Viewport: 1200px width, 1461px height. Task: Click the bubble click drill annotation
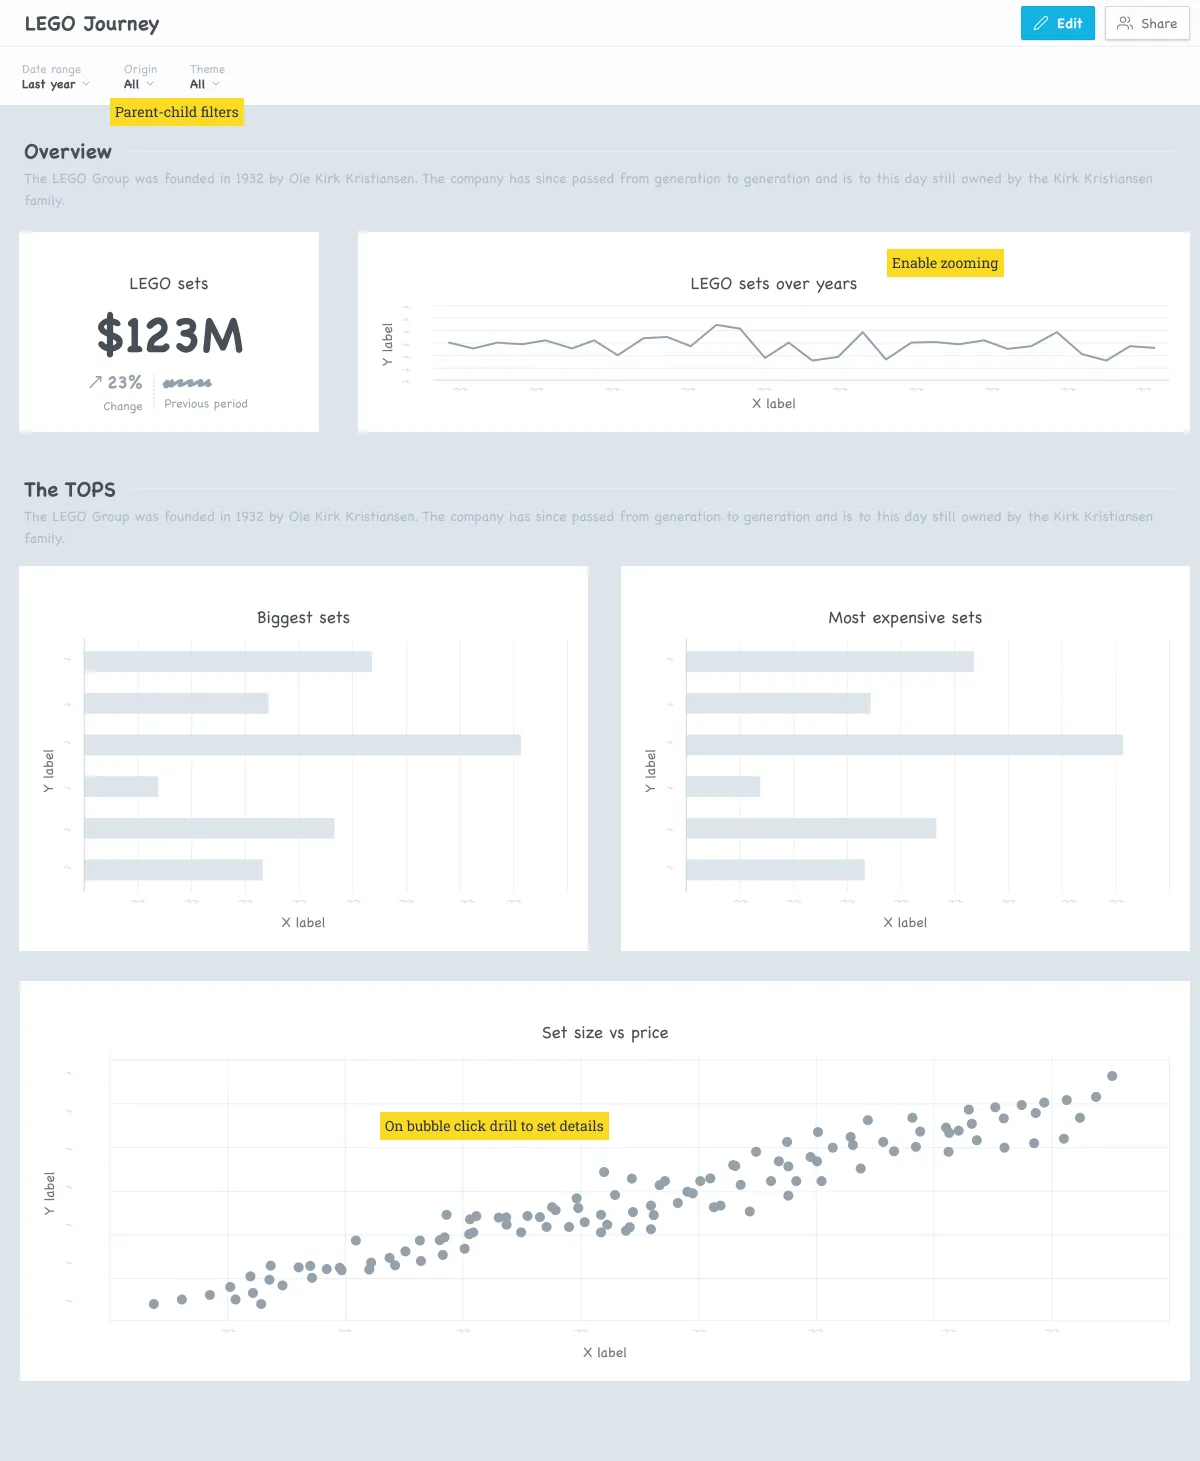[493, 1126]
